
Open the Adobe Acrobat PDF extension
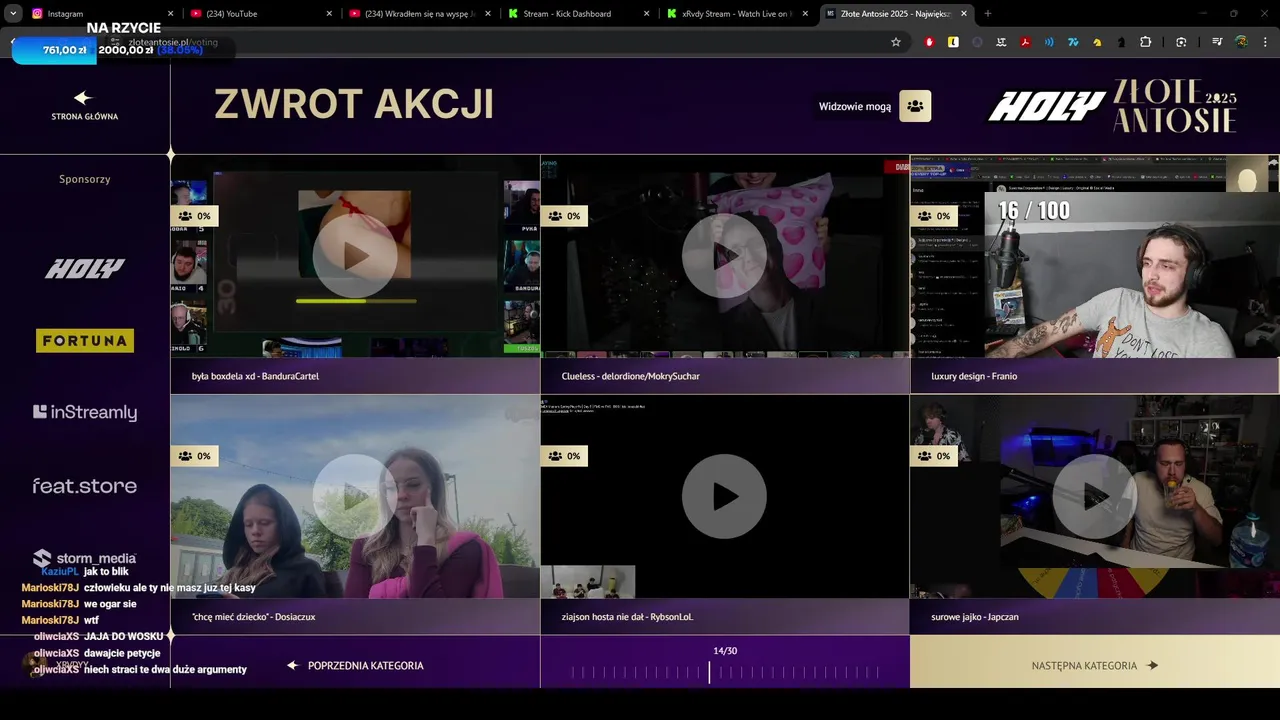[1025, 42]
